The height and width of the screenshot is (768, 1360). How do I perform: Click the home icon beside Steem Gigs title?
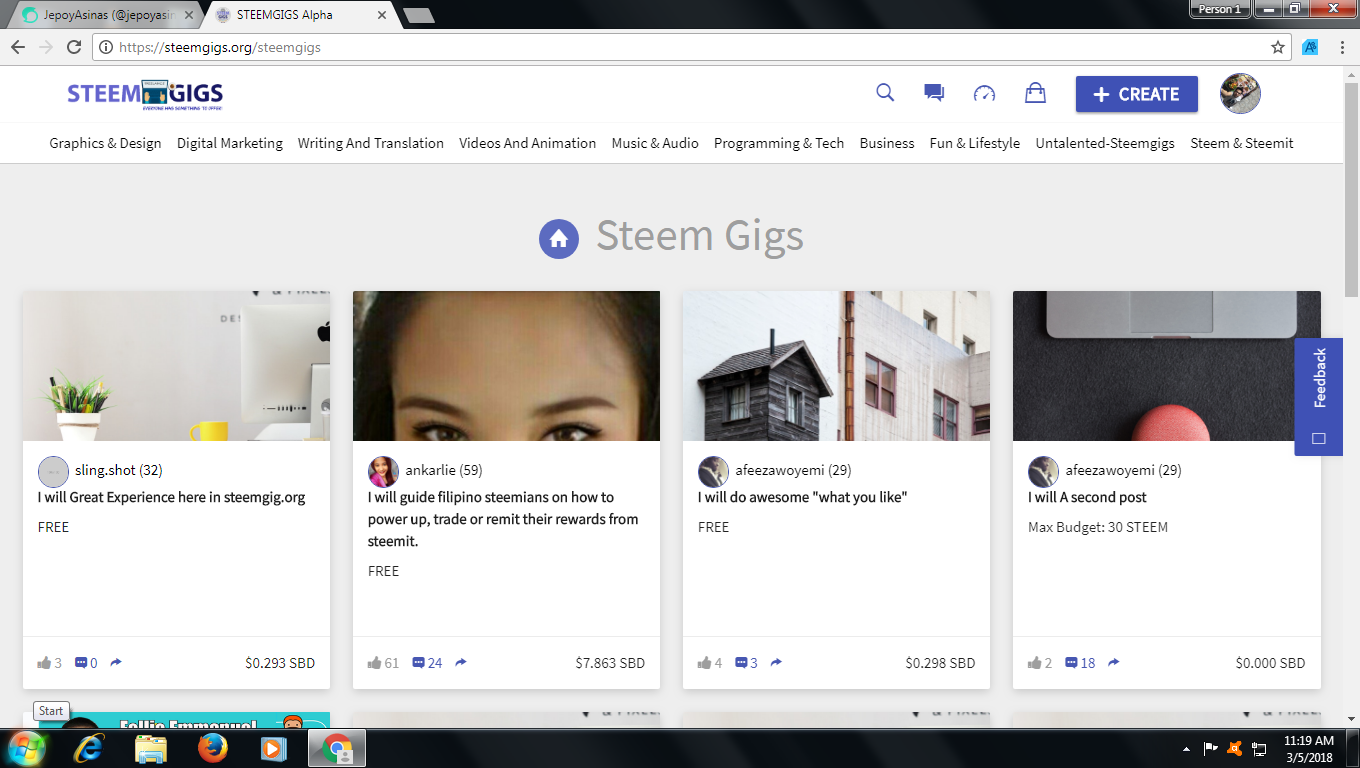pyautogui.click(x=559, y=239)
